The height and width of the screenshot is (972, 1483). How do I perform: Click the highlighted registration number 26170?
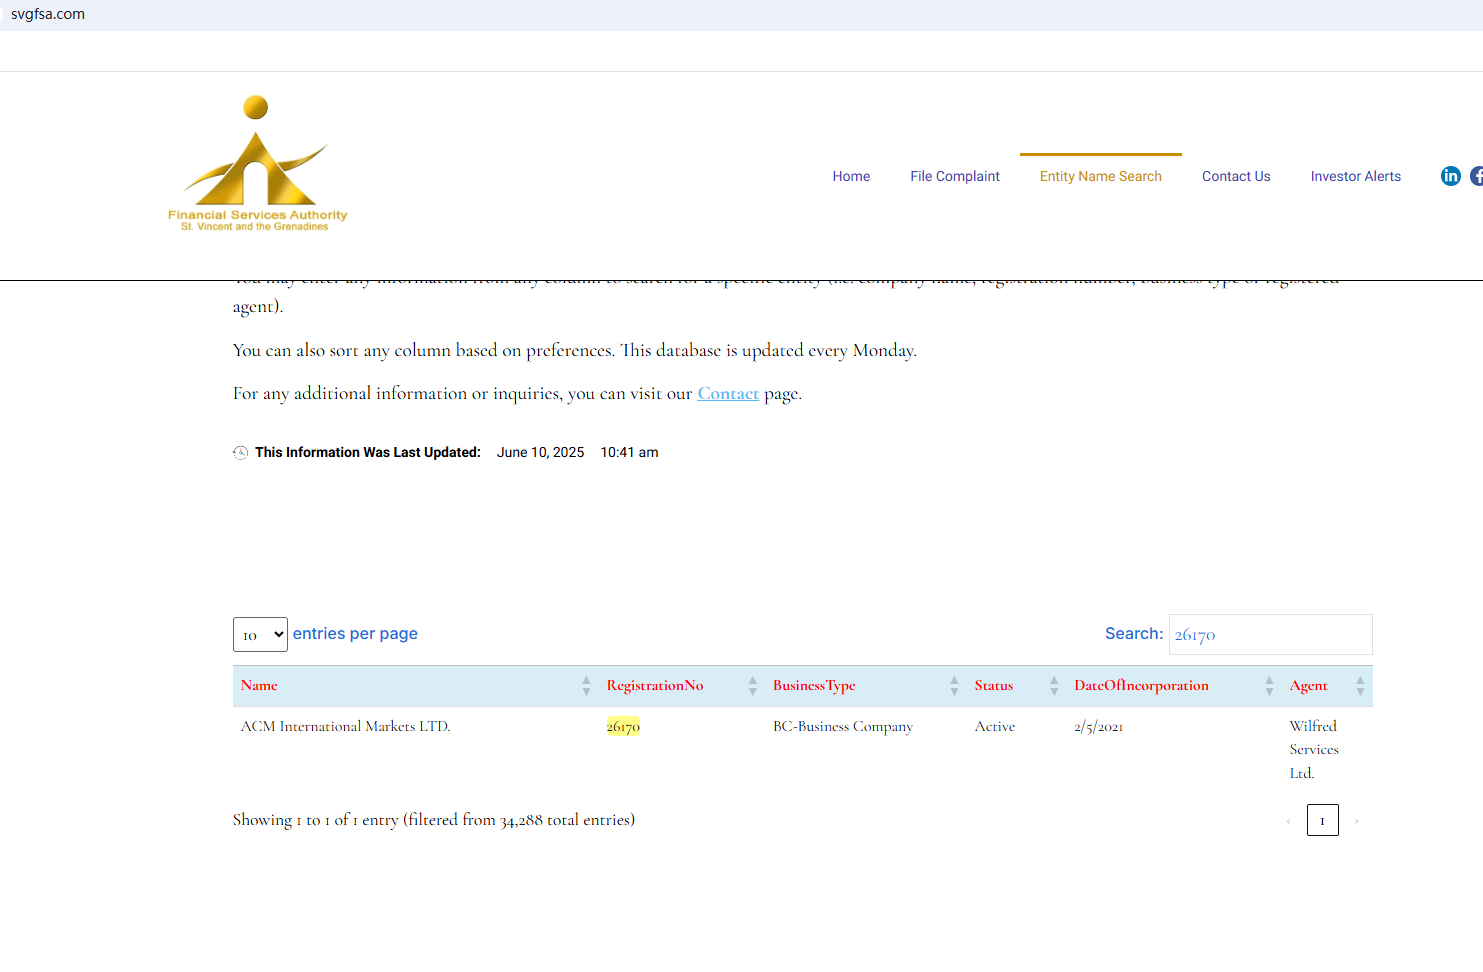(x=623, y=727)
